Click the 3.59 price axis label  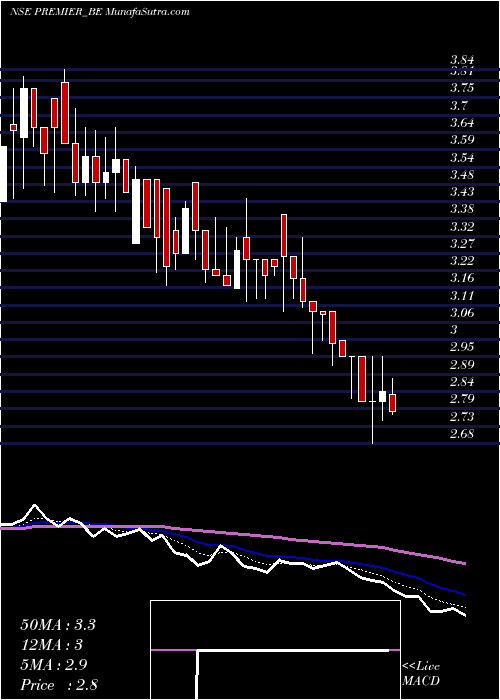coord(462,140)
